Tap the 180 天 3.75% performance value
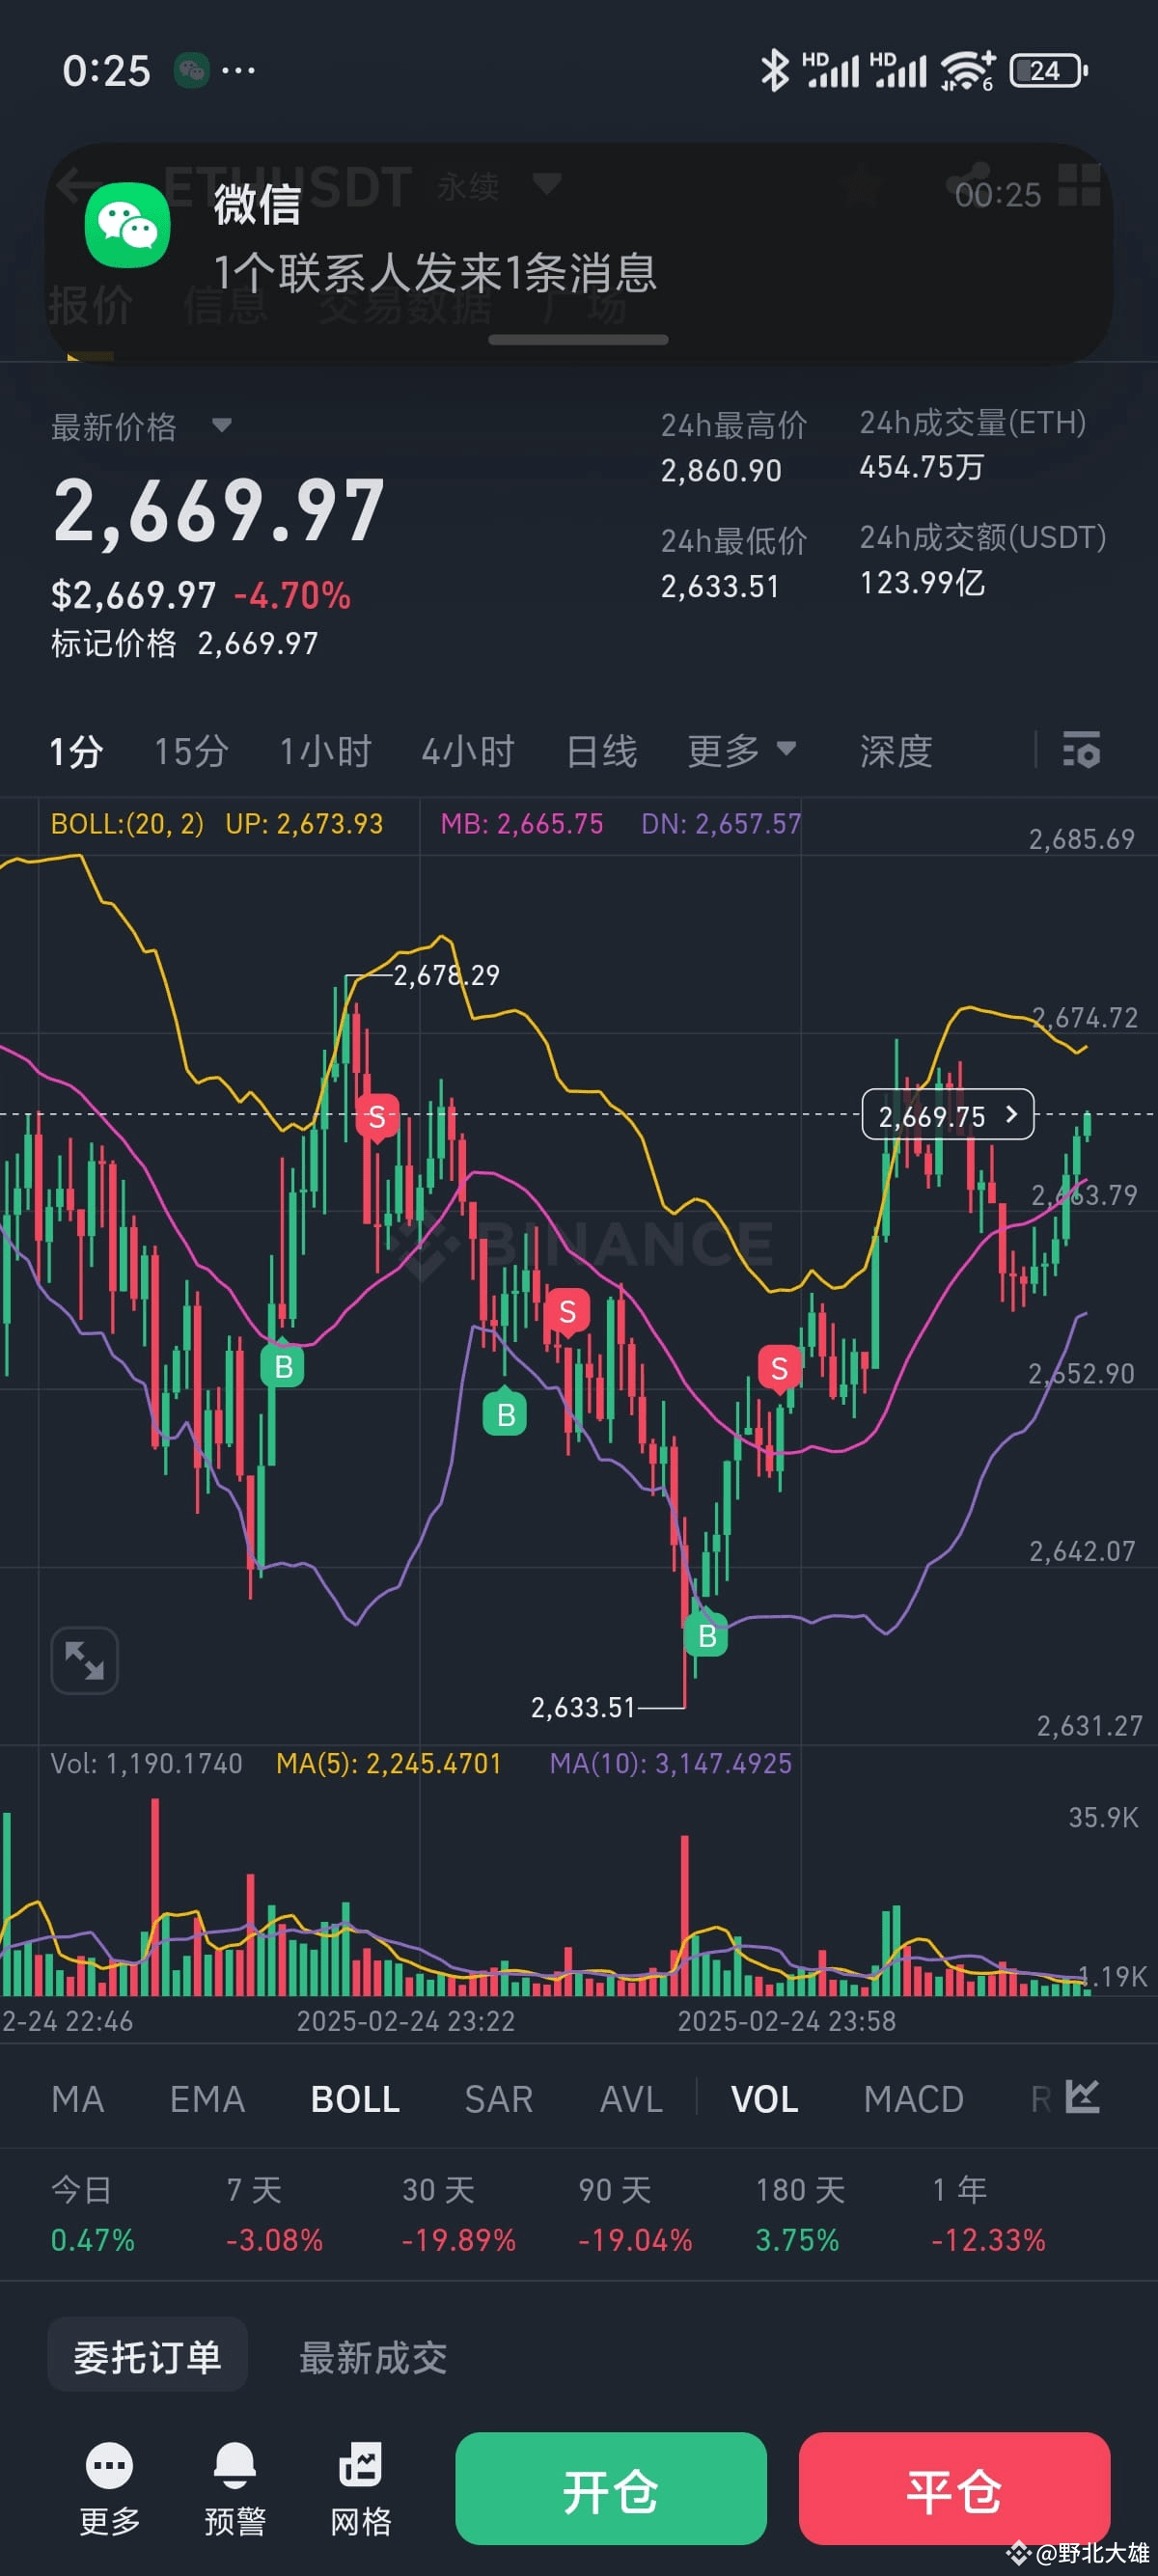This screenshot has width=1158, height=2576. tap(797, 2239)
